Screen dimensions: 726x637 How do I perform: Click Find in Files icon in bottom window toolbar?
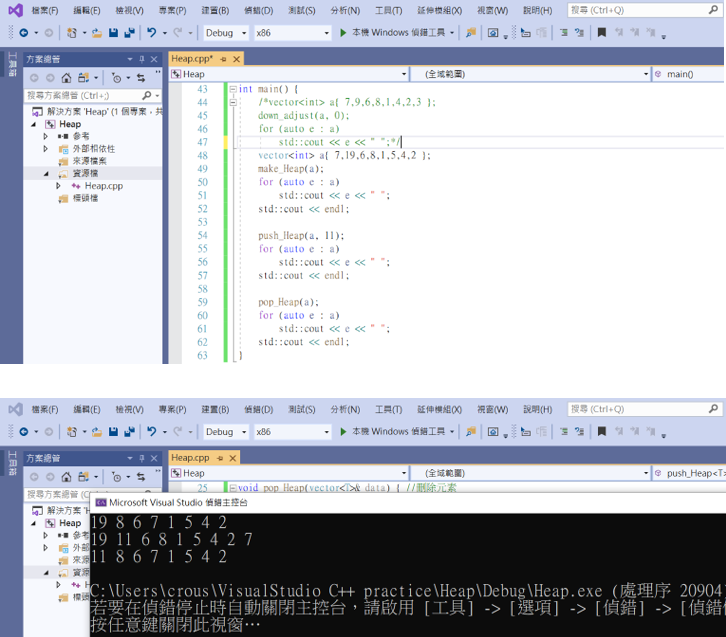pos(471,431)
